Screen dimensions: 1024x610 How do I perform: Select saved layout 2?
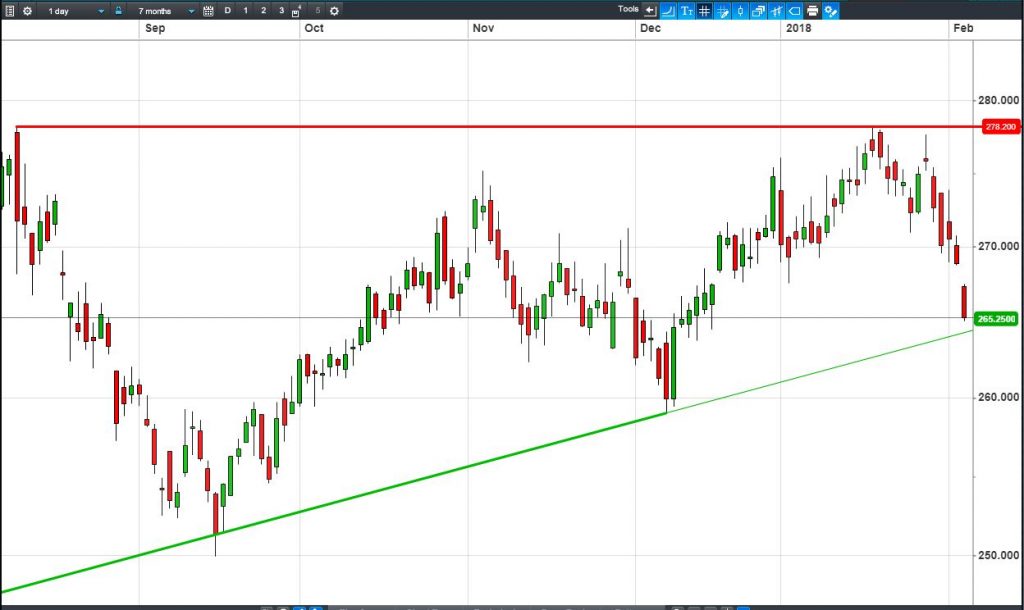(263, 10)
